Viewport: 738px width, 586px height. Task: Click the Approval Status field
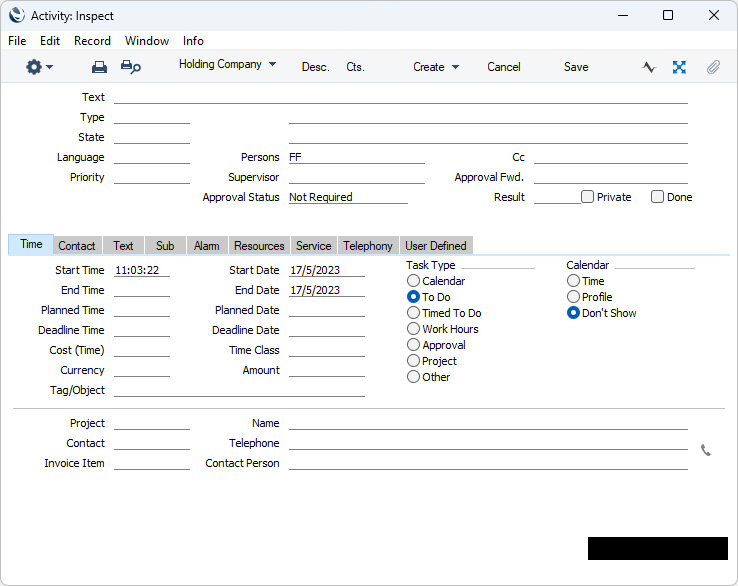click(348, 197)
